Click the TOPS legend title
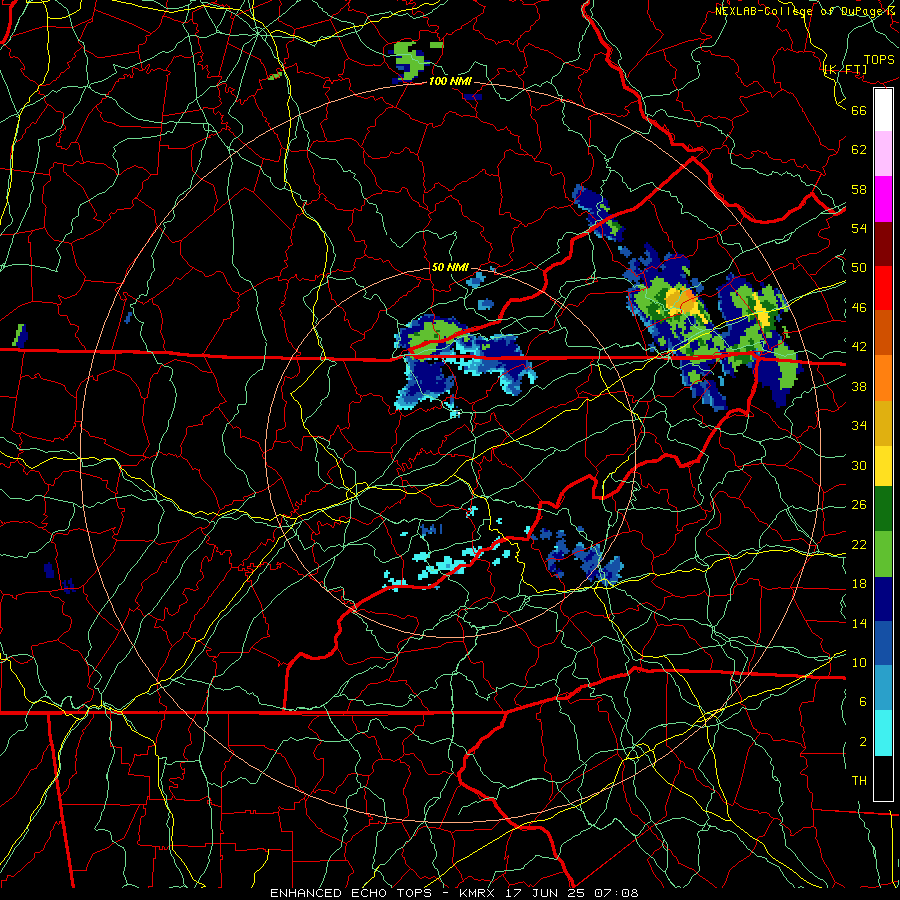The image size is (900, 900). [879, 60]
